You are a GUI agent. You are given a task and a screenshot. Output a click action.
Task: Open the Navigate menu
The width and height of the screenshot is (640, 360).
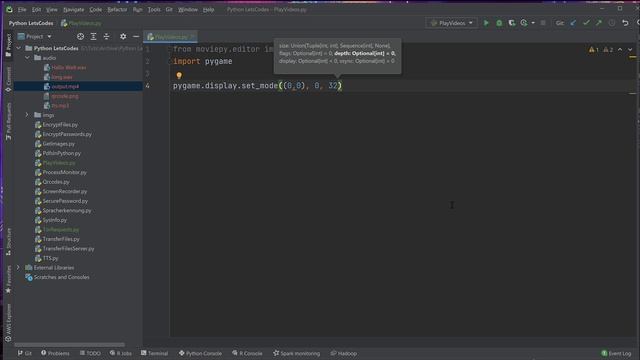tap(73, 9)
